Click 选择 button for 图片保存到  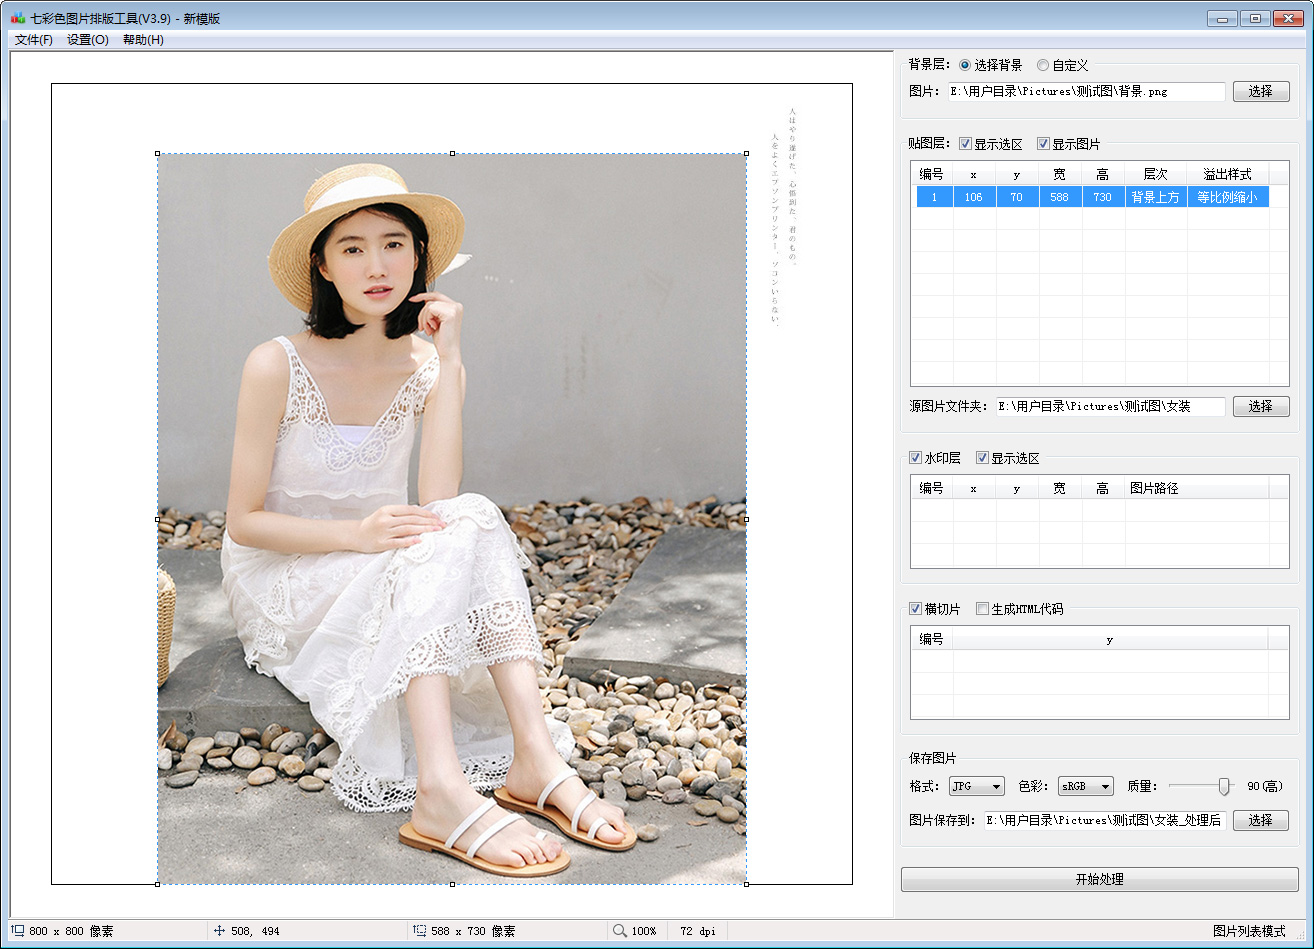1261,820
